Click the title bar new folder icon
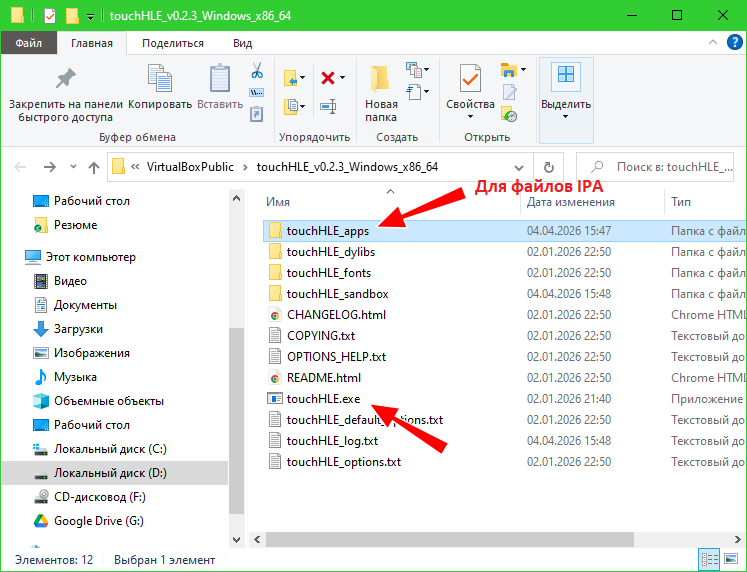The width and height of the screenshot is (747, 572). (x=72, y=16)
